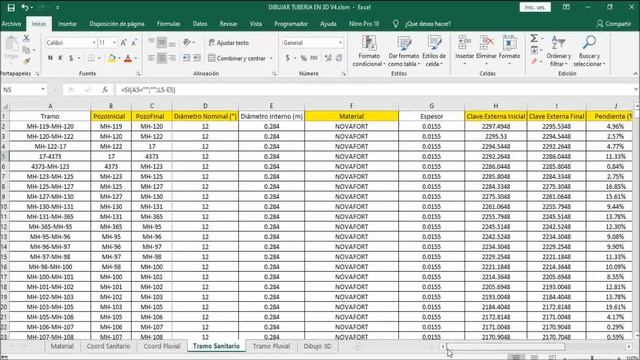Increase indent in the alignment group

pos(197,58)
